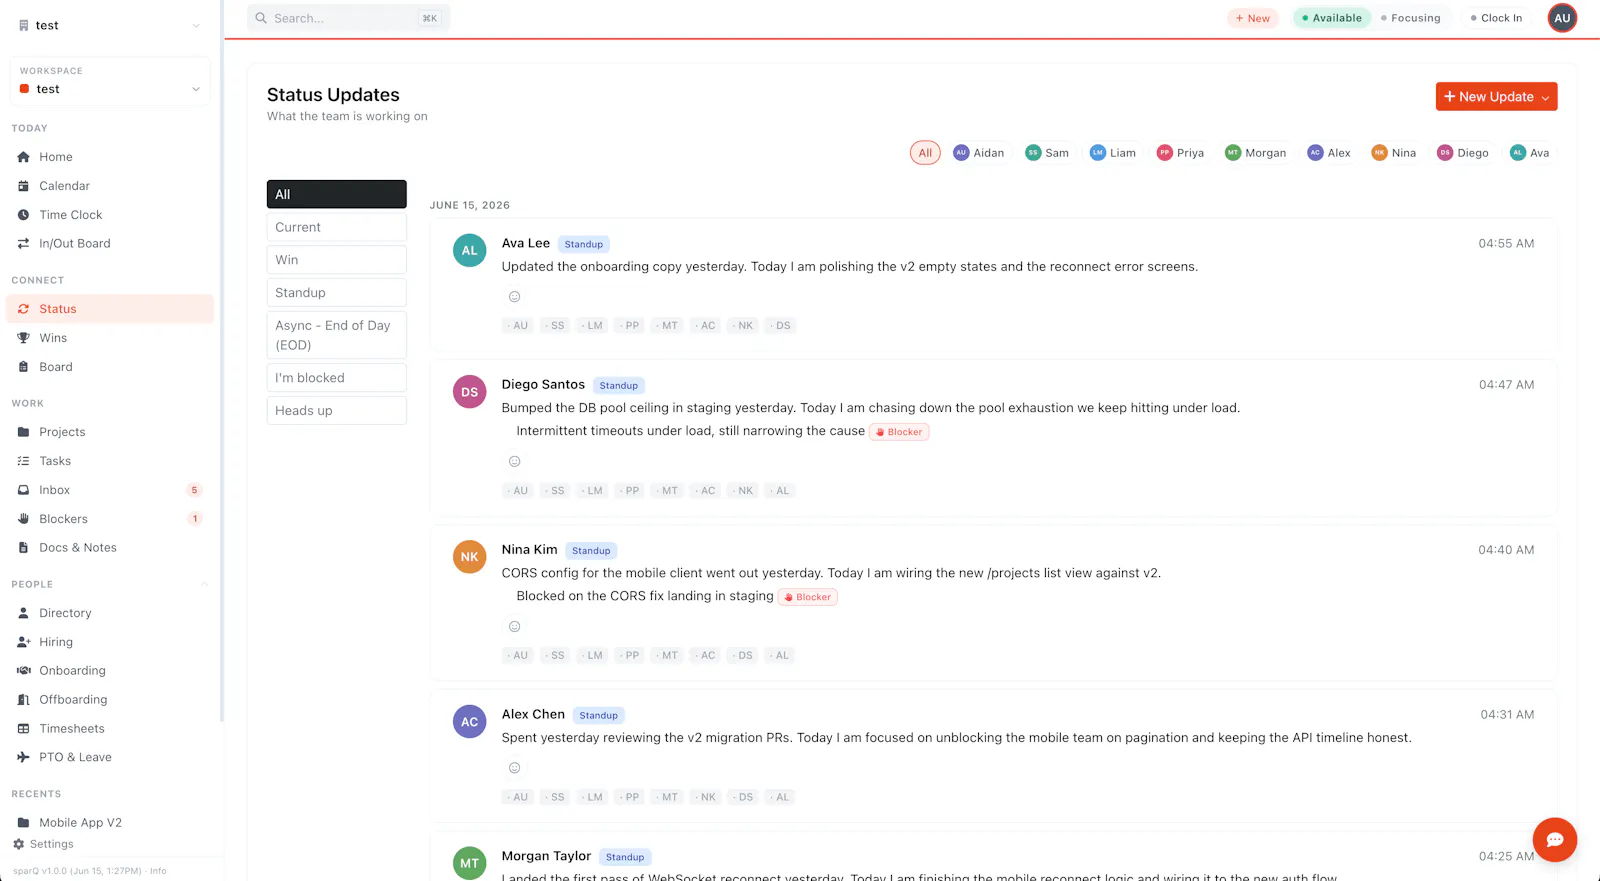Viewport: 1600px width, 881px height.
Task: Set status to Focusing
Action: click(x=1411, y=18)
